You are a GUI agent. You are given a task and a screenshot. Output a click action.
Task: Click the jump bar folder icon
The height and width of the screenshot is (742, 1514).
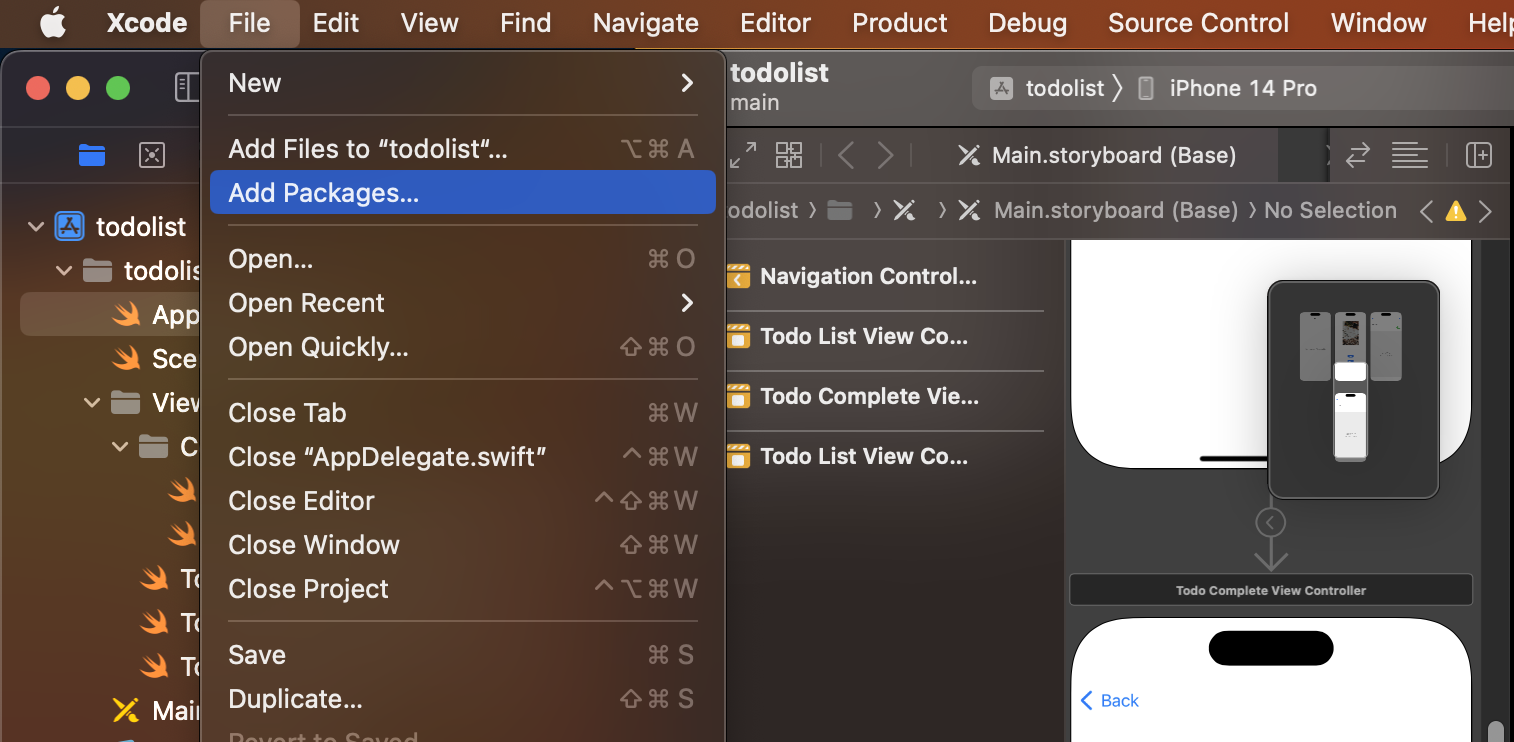pos(840,210)
